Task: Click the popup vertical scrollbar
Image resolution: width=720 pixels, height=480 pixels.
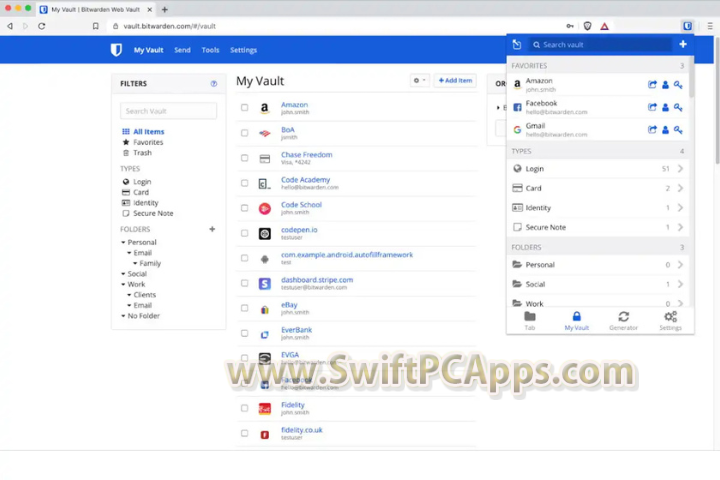Action: click(692, 78)
